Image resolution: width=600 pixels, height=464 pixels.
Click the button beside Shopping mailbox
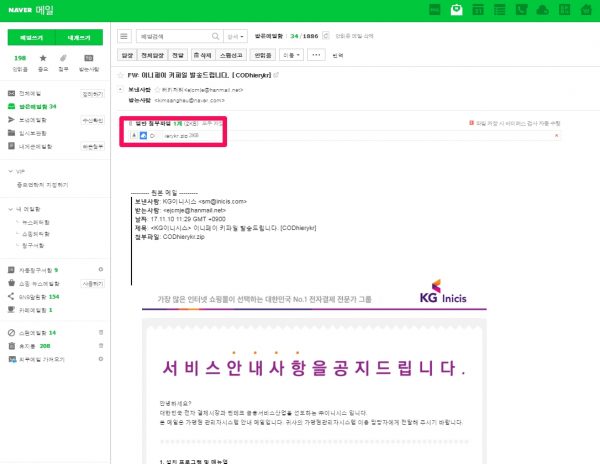93,284
